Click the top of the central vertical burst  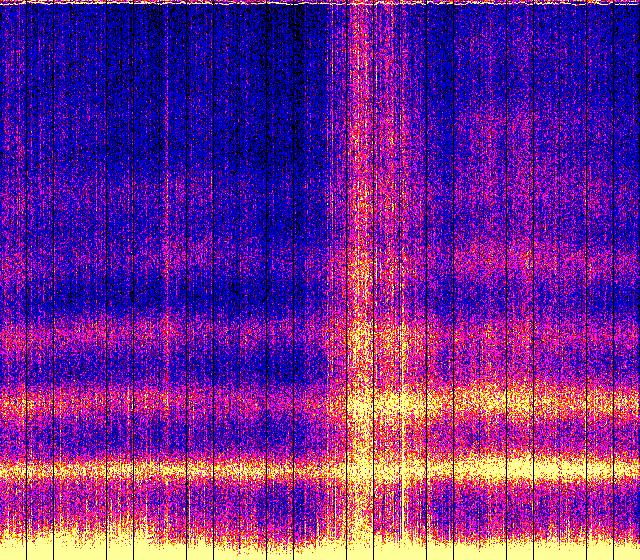point(360,20)
